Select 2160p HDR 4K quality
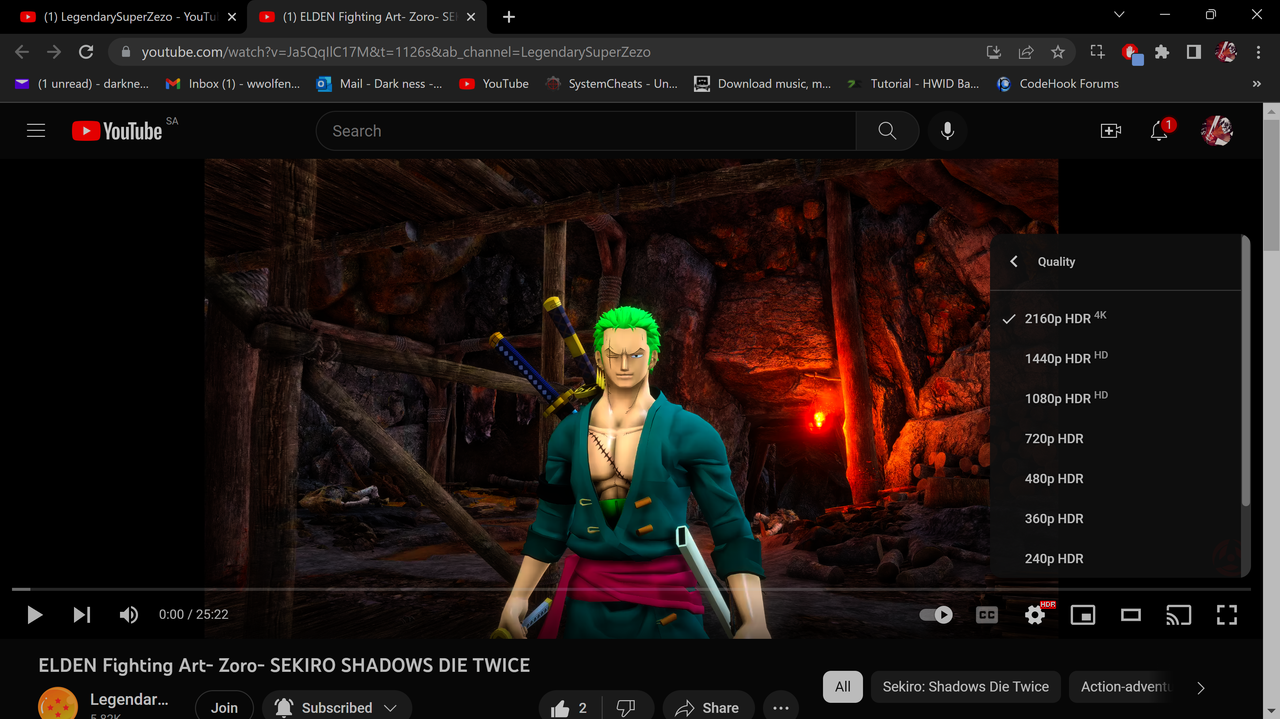This screenshot has height=719, width=1280. click(1115, 319)
